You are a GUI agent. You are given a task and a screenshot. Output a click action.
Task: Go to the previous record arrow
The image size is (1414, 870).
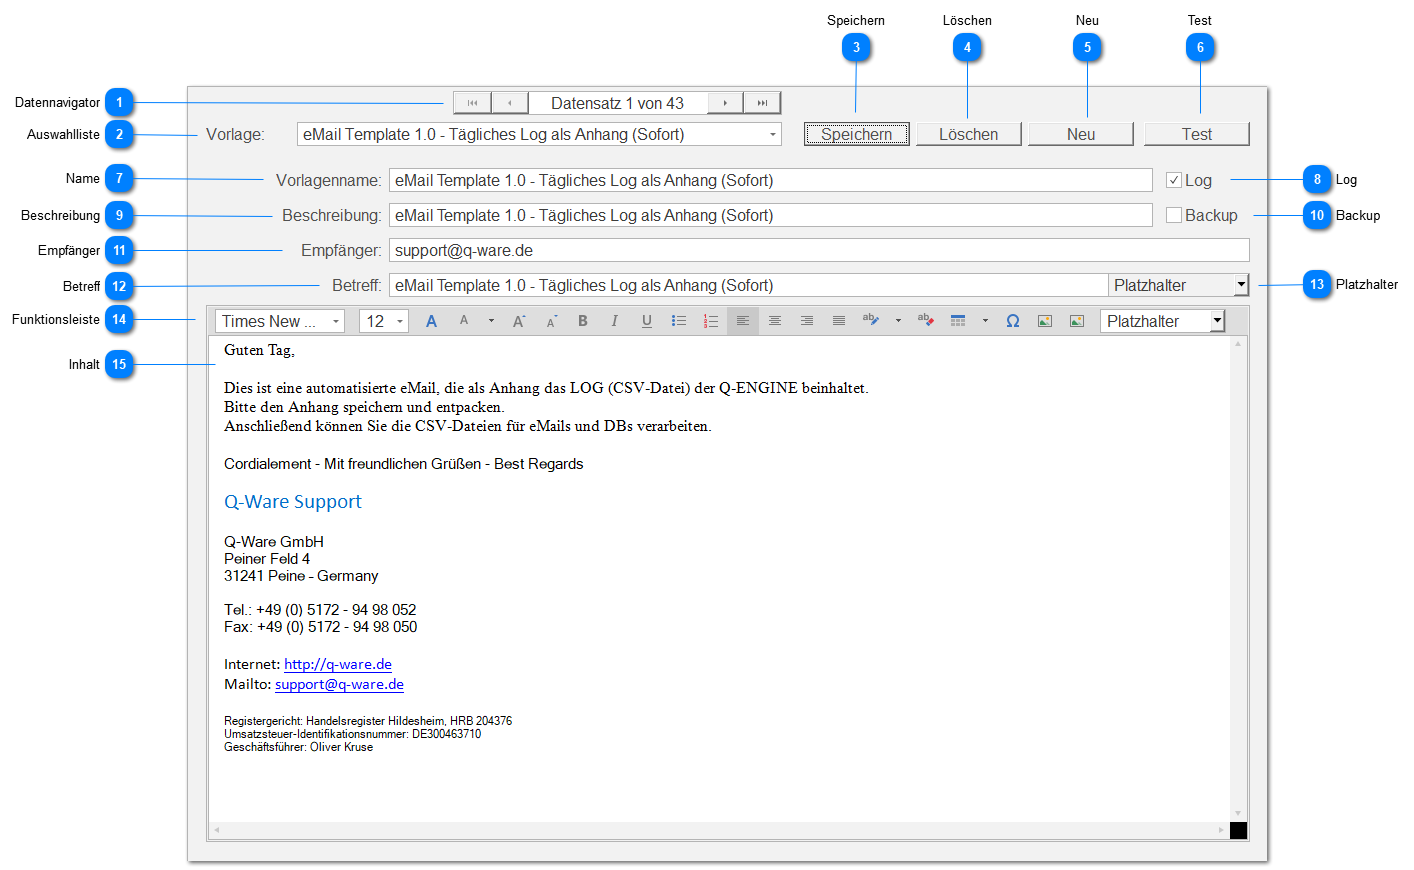[x=510, y=103]
